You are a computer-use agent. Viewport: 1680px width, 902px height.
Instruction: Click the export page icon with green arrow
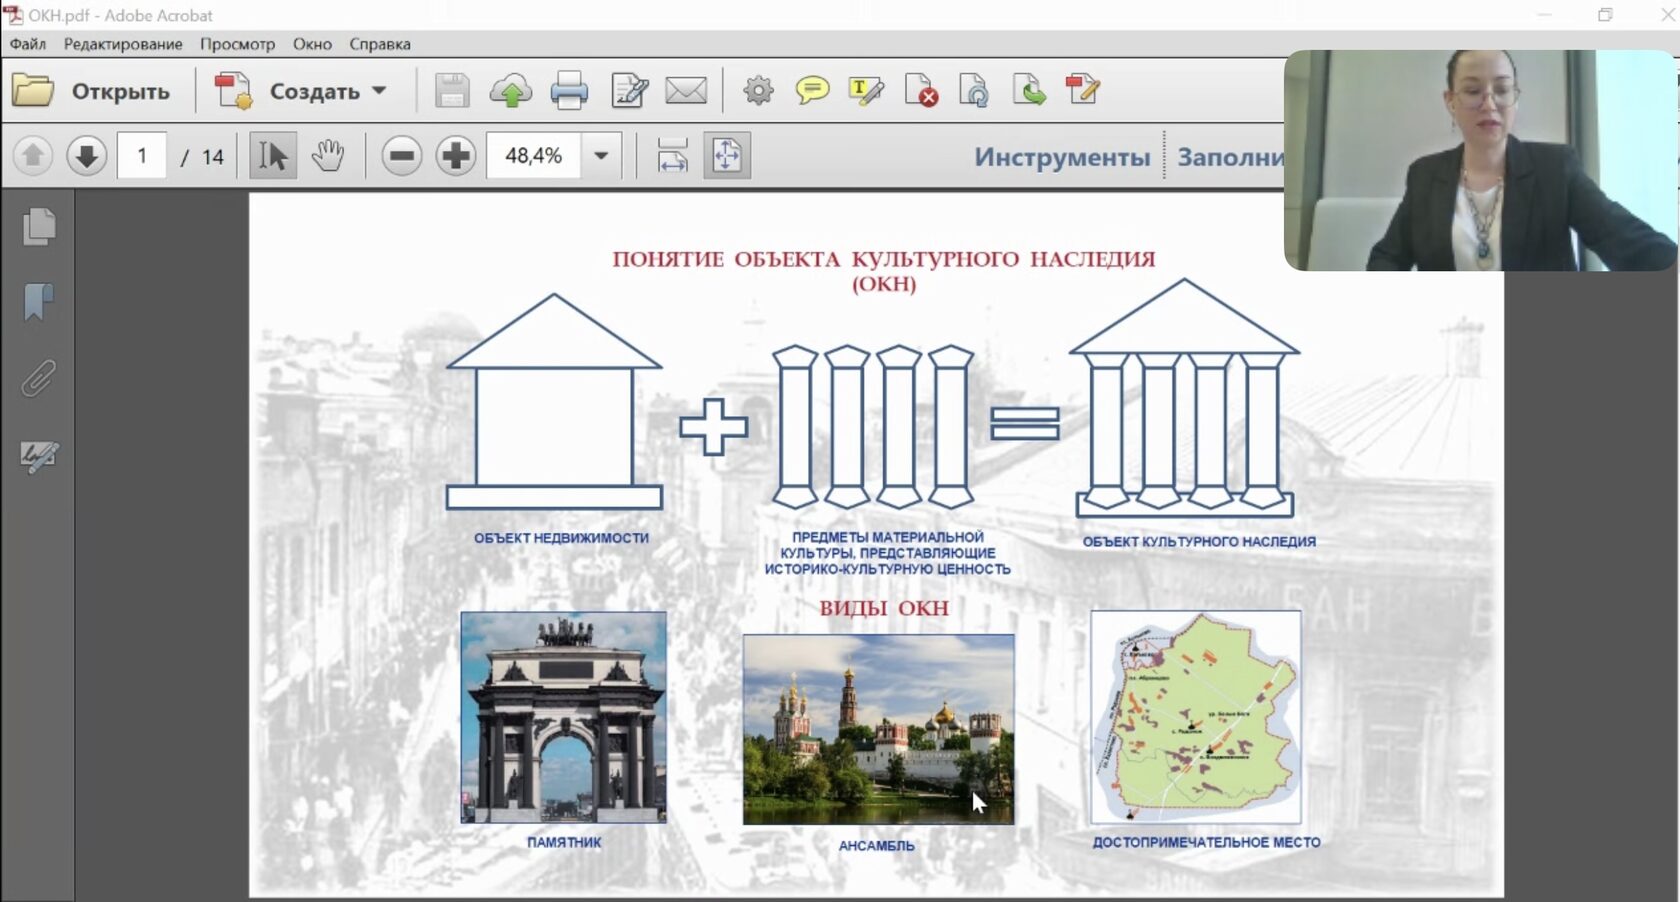coord(1029,91)
